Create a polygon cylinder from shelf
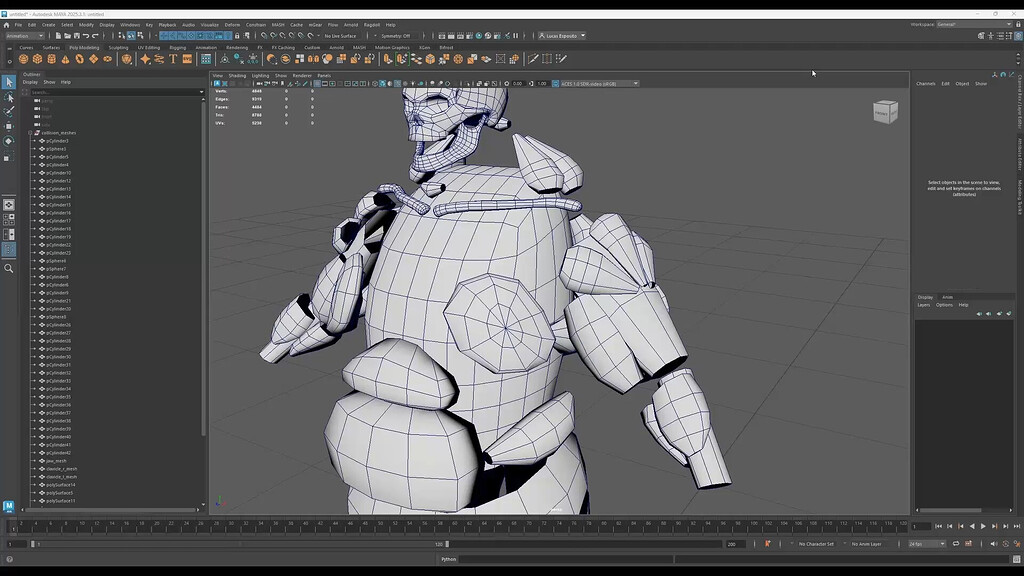The width and height of the screenshot is (1024, 576). (52, 59)
